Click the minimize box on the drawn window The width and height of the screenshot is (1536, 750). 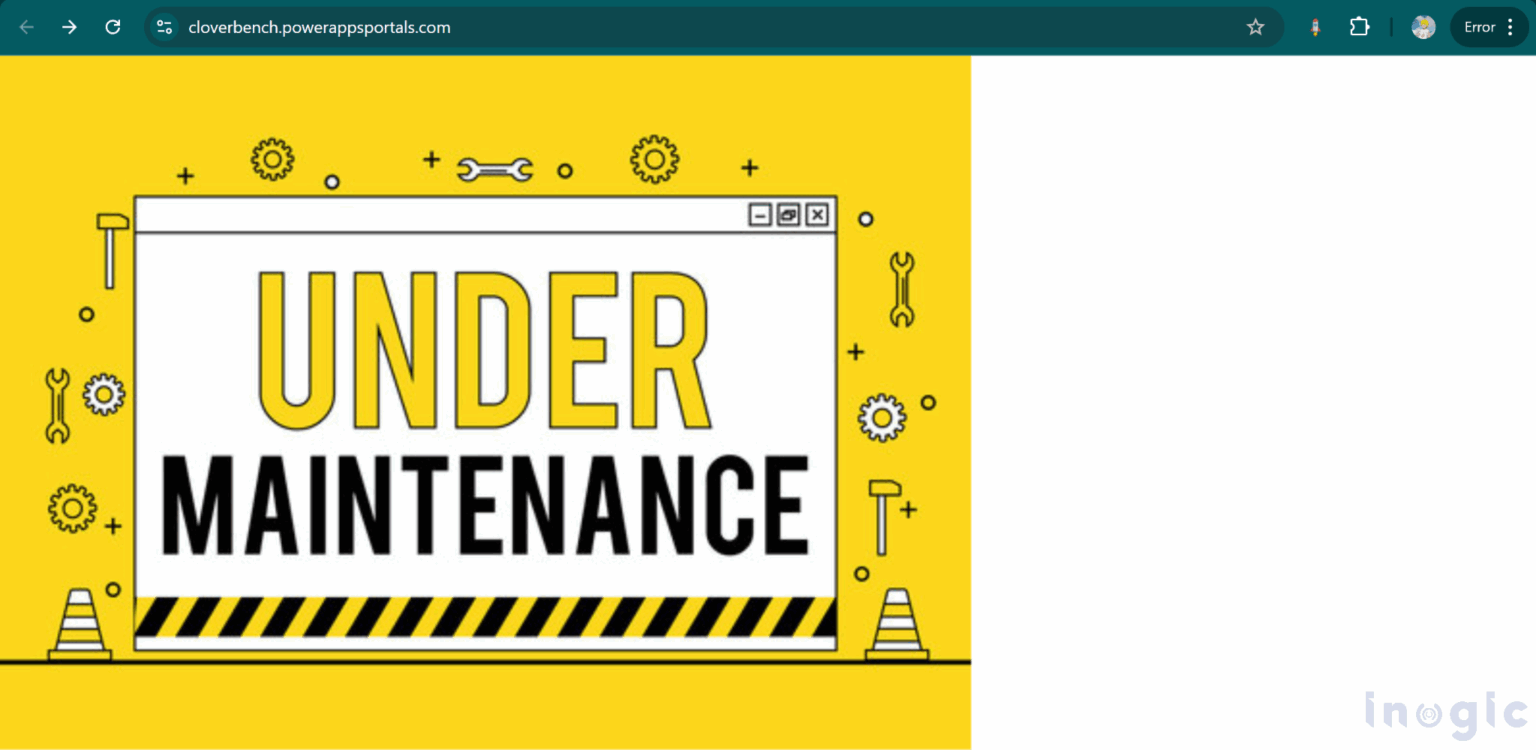click(x=761, y=215)
